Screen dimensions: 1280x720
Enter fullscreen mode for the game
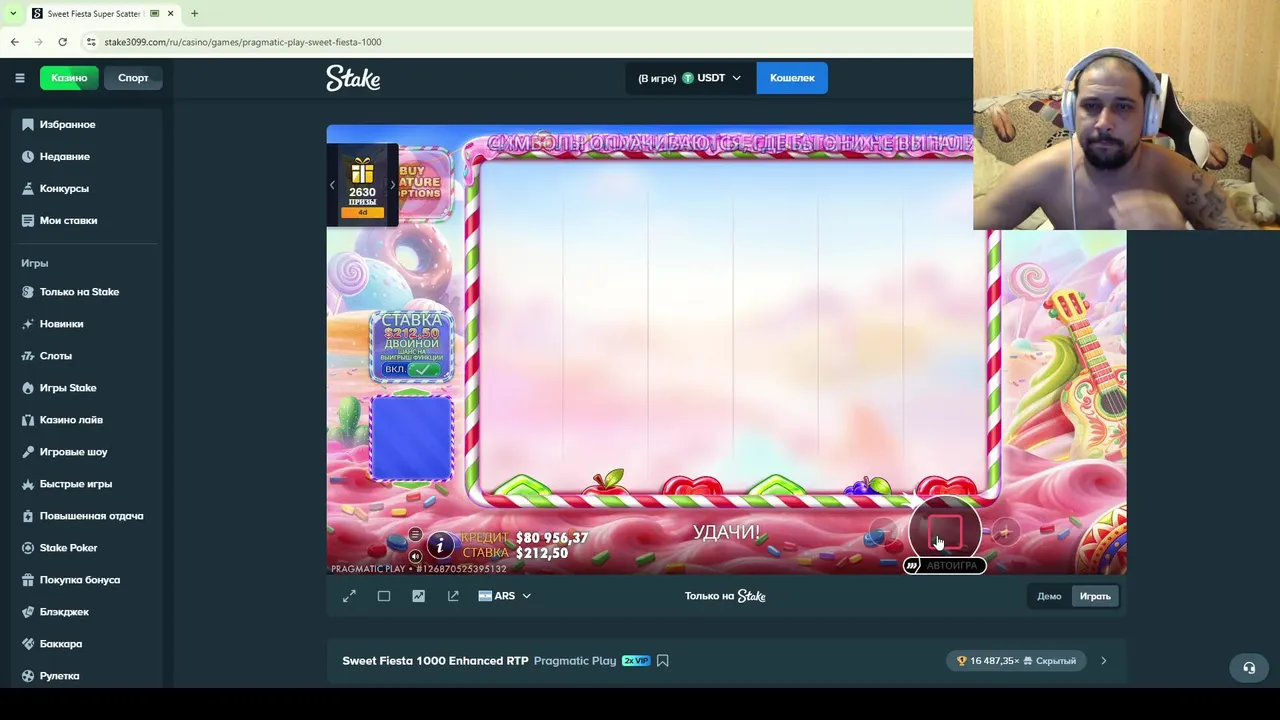click(349, 596)
